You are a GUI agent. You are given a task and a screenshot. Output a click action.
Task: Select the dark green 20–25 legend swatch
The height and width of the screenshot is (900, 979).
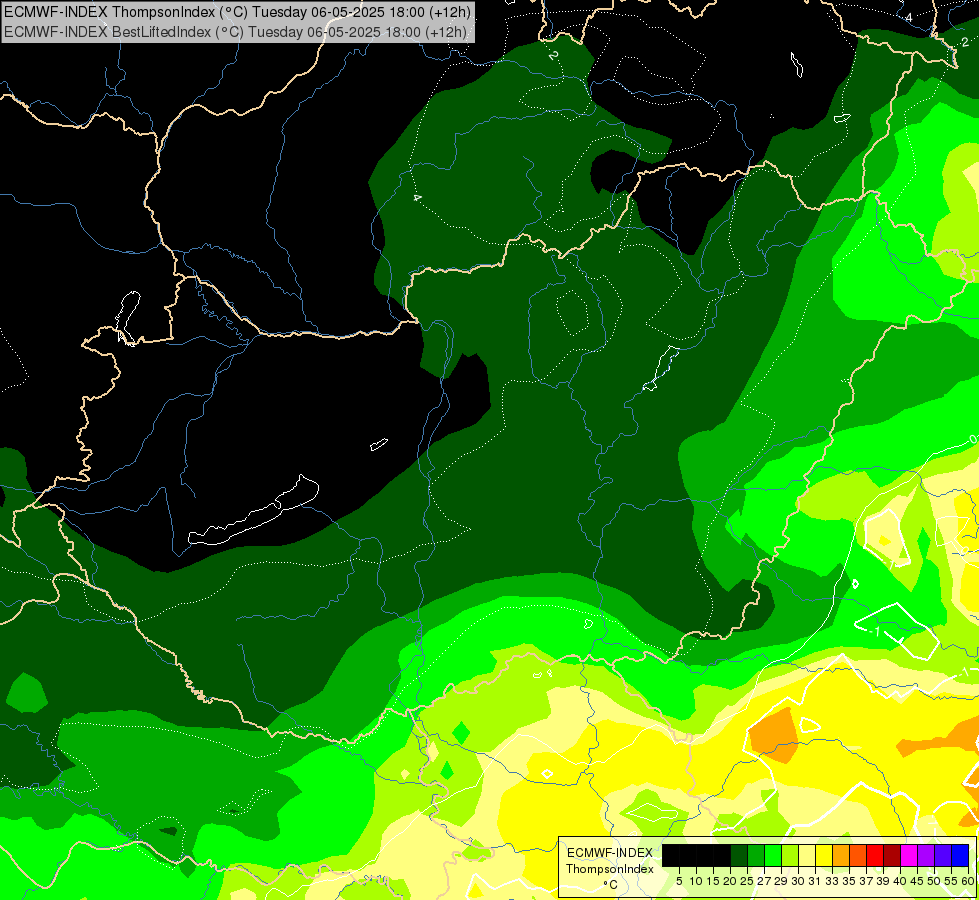[739, 855]
